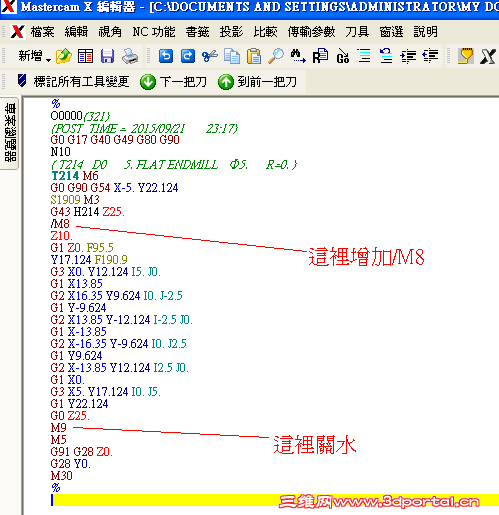Open the 編輯 menu
Viewport: 499px width, 515px height.
point(76,32)
